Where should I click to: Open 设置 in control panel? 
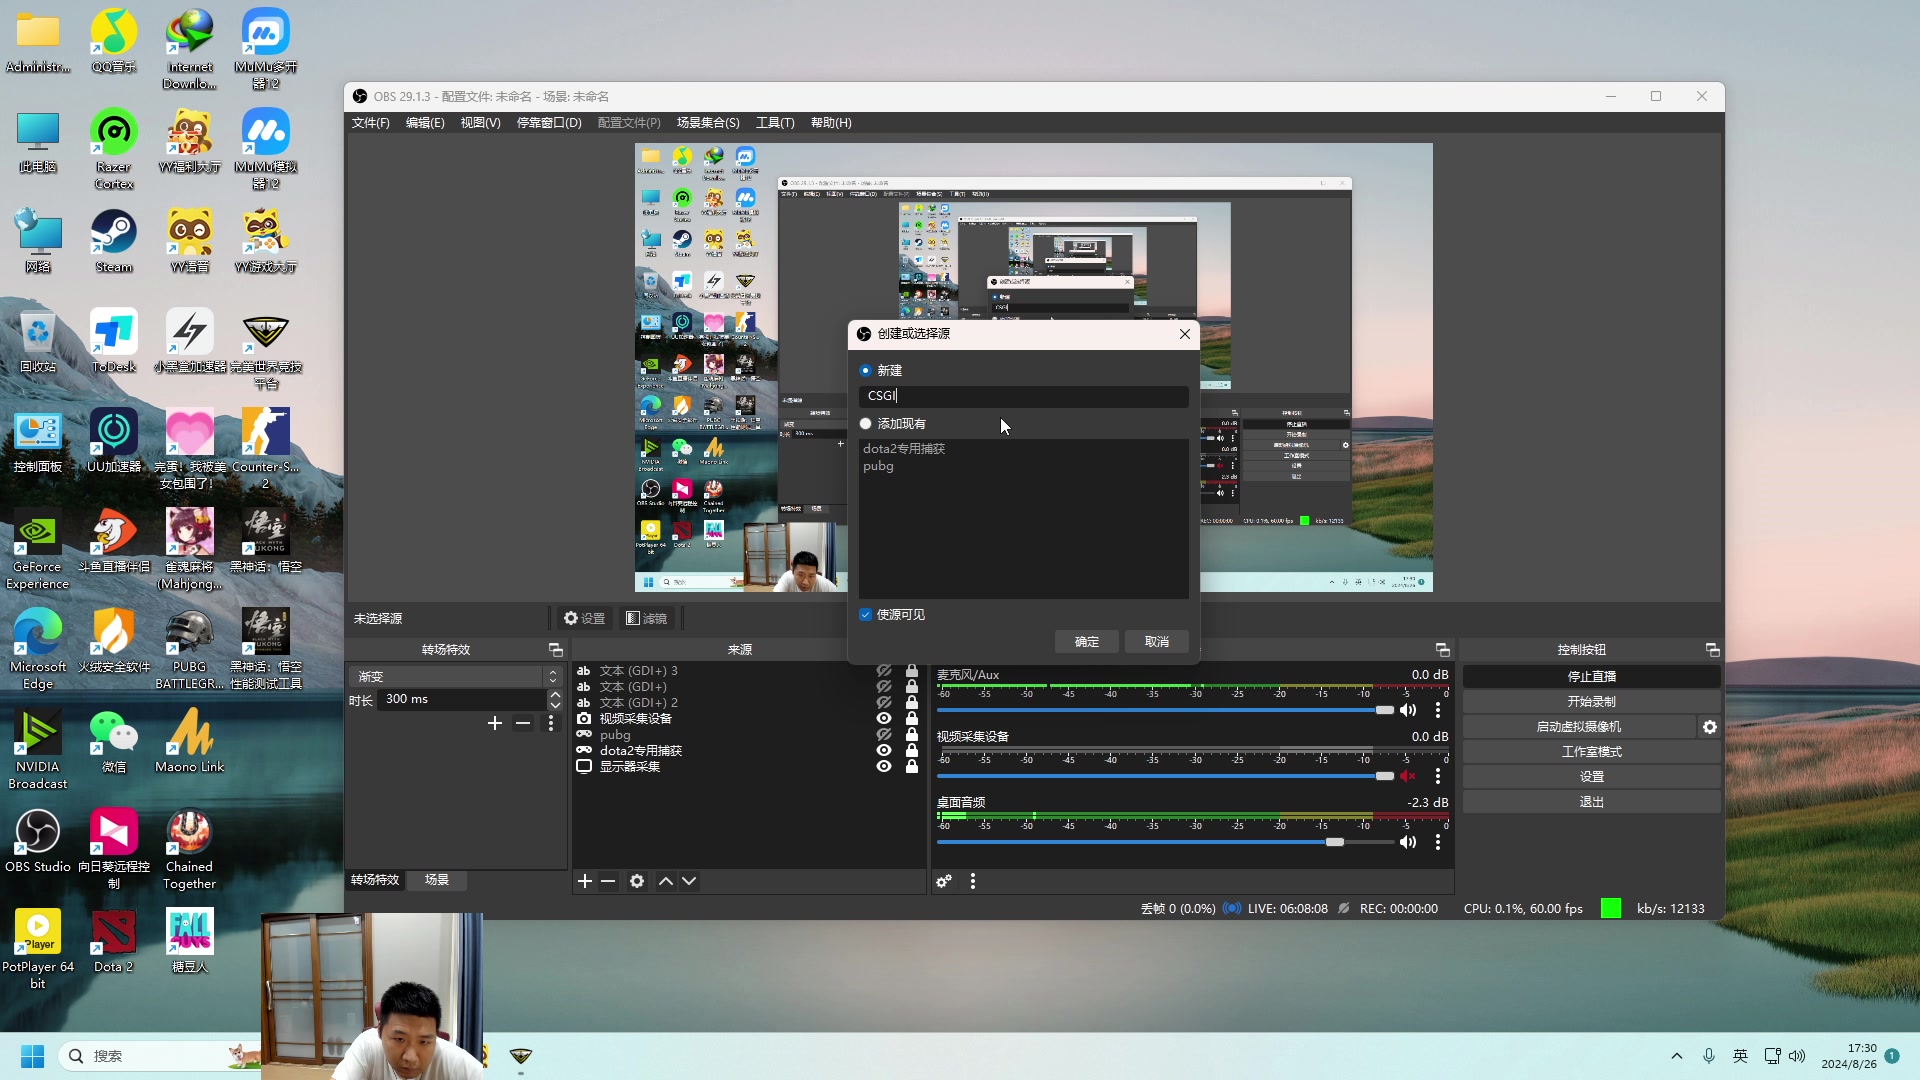1592,777
